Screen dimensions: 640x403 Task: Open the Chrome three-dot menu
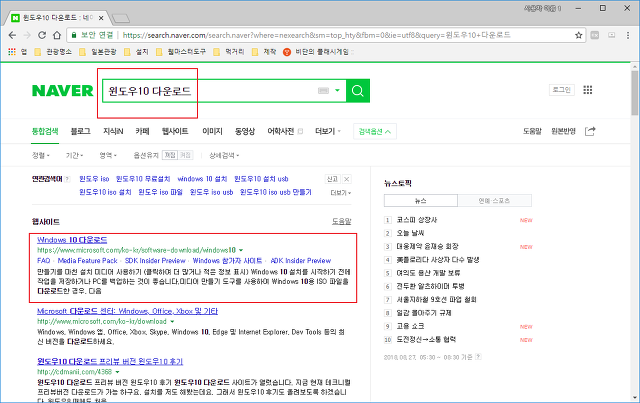tap(628, 35)
